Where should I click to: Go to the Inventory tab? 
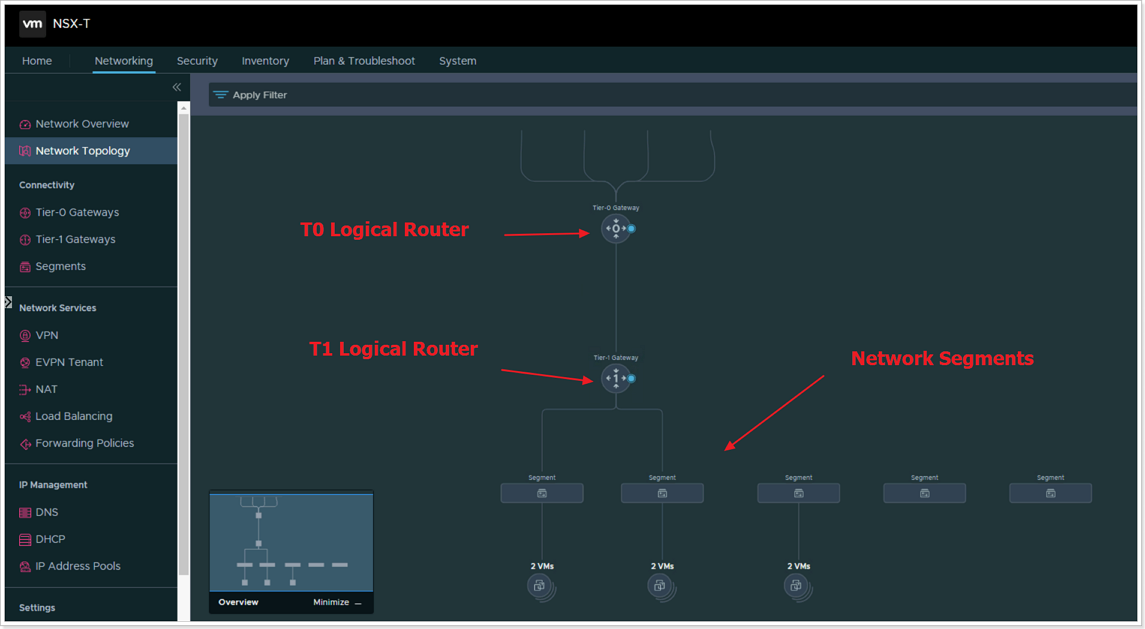pos(265,61)
